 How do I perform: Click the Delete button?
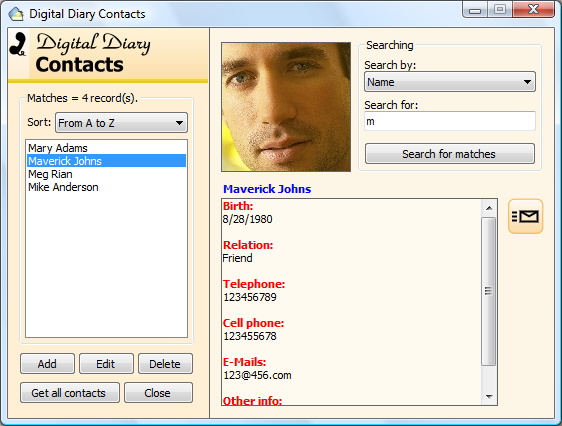(x=165, y=364)
